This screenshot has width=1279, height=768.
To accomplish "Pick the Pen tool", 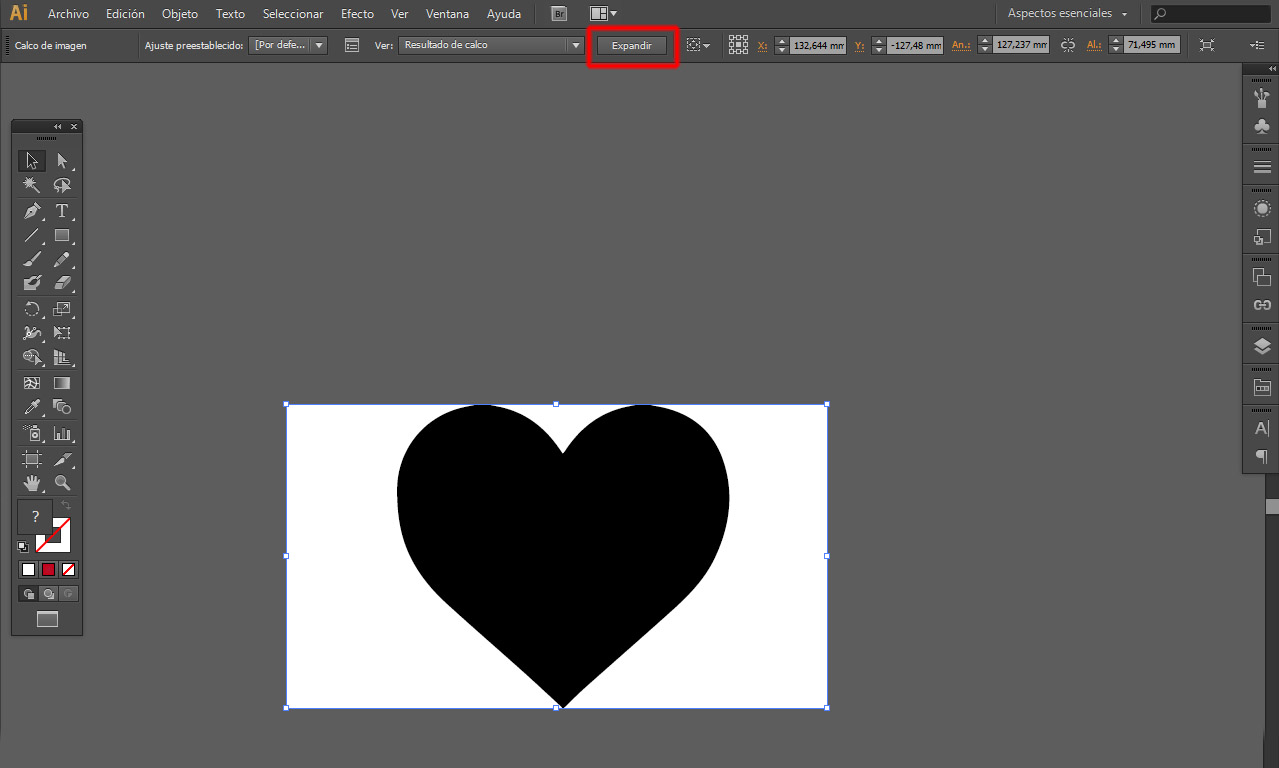I will click(x=31, y=211).
